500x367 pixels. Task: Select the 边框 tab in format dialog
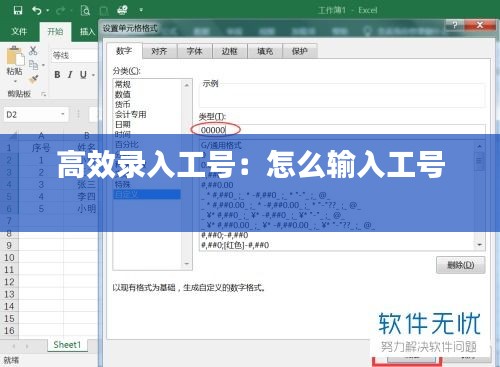click(x=230, y=51)
